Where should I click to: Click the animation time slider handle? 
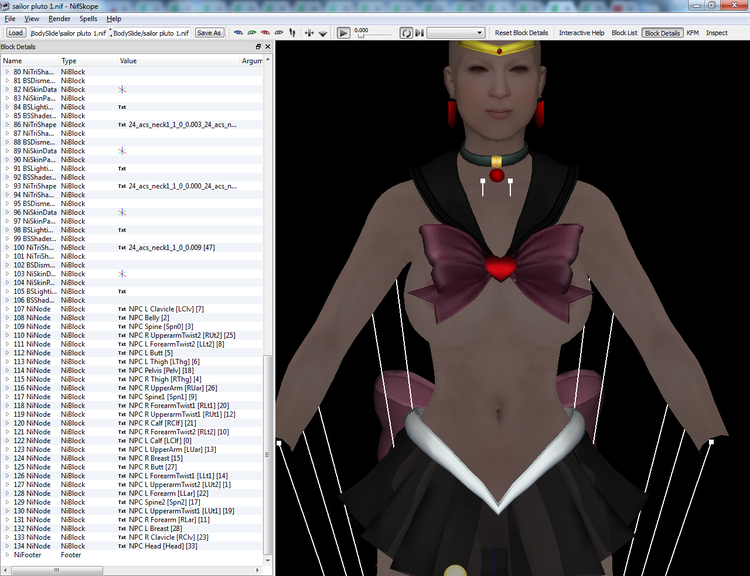point(361,36)
